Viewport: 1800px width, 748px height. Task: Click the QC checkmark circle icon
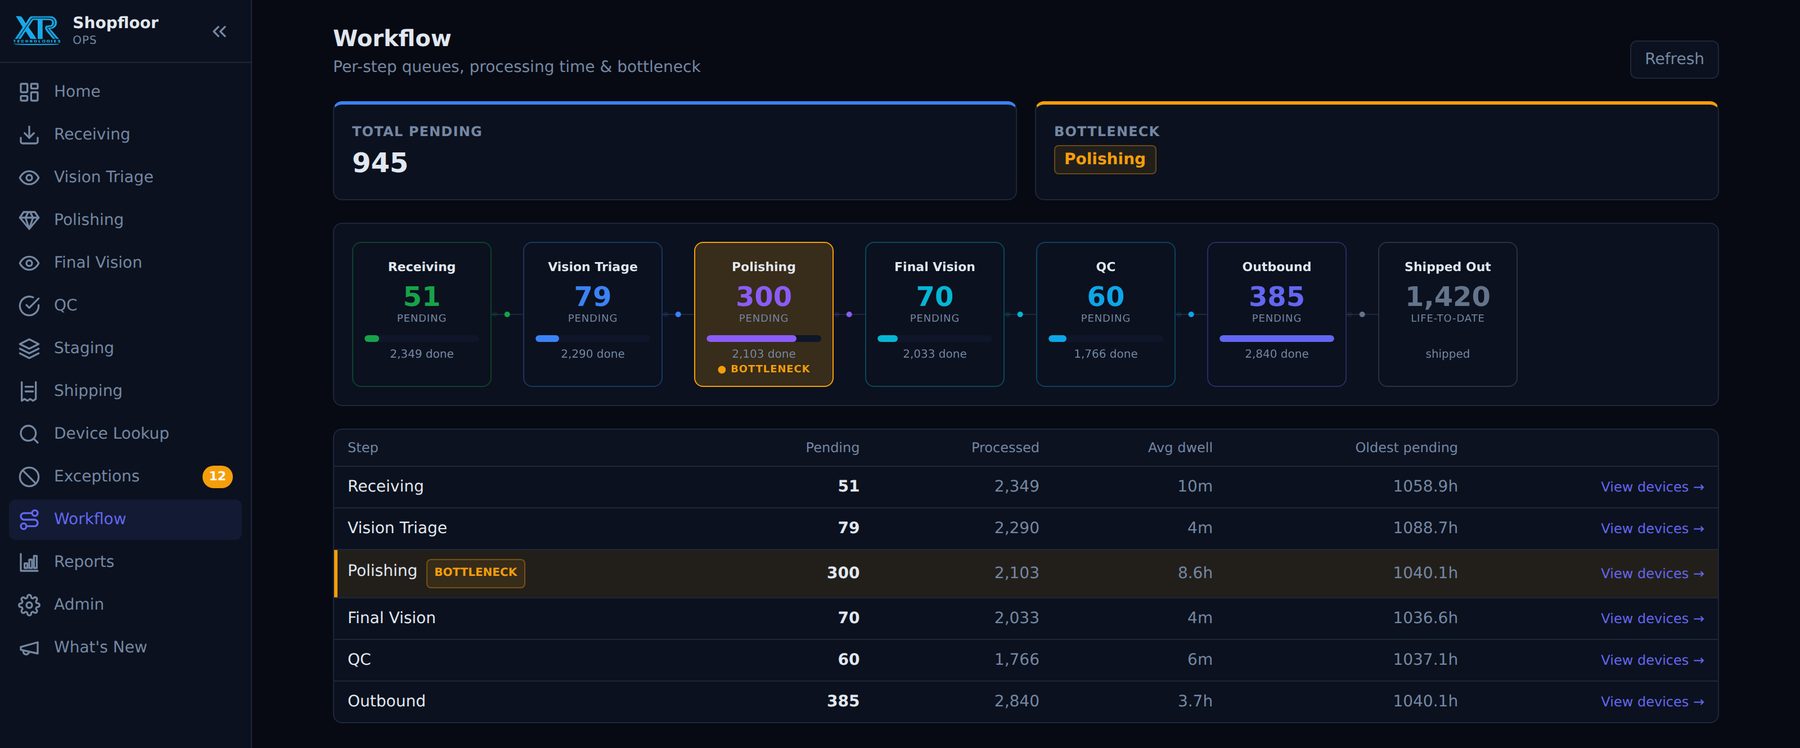pyautogui.click(x=29, y=305)
